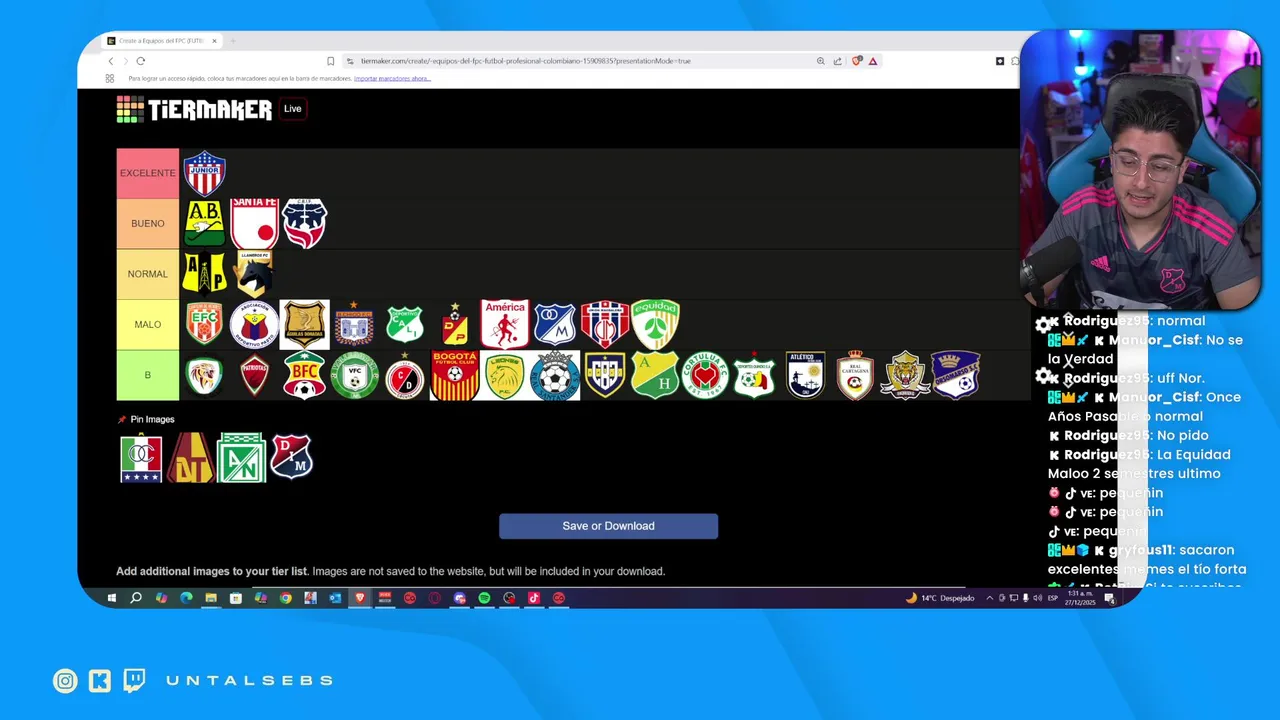
Task: Click the Live badge beside TierMaker logo
Action: [292, 109]
